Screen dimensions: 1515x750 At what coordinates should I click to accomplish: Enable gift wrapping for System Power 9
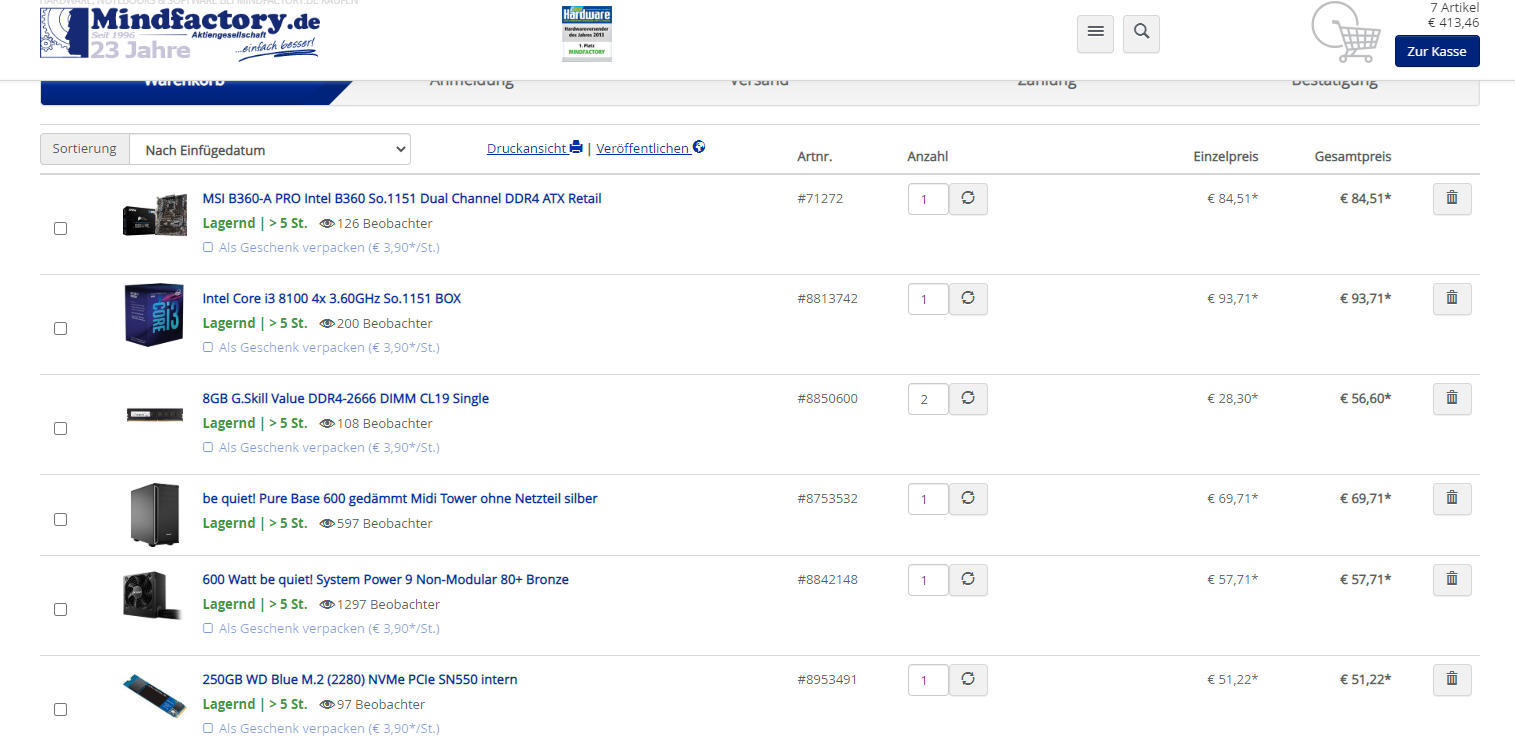(208, 628)
